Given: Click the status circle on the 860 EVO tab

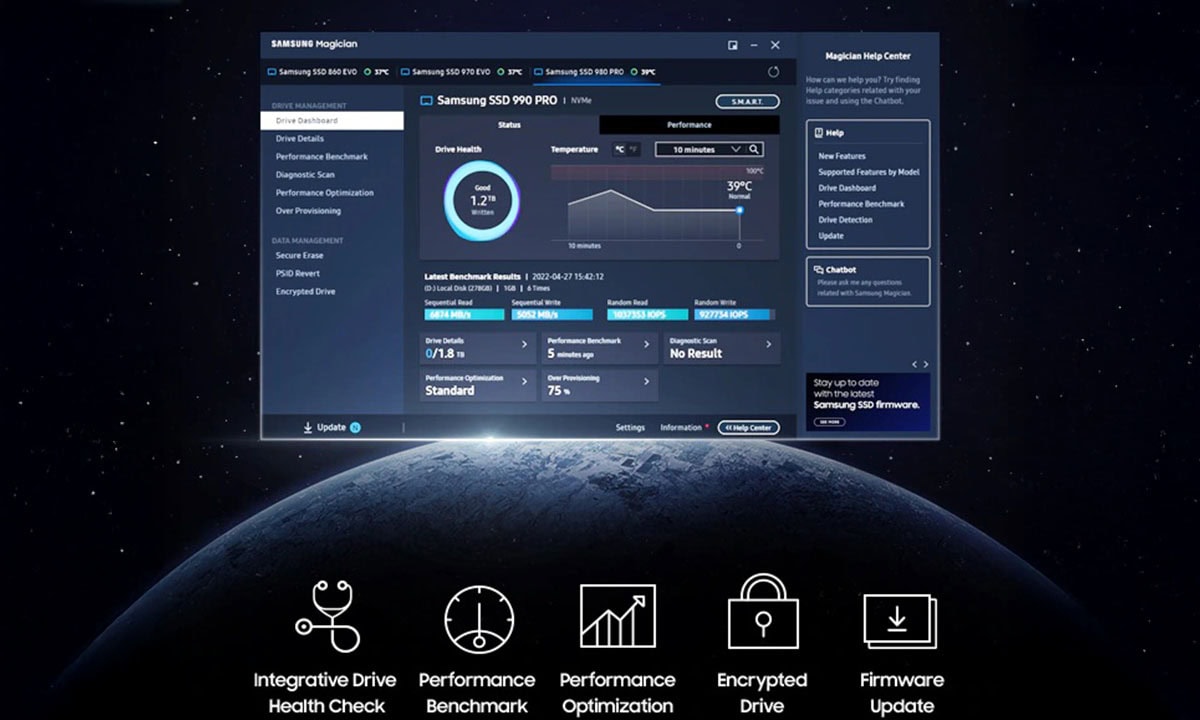Looking at the screenshot, I should tap(368, 72).
